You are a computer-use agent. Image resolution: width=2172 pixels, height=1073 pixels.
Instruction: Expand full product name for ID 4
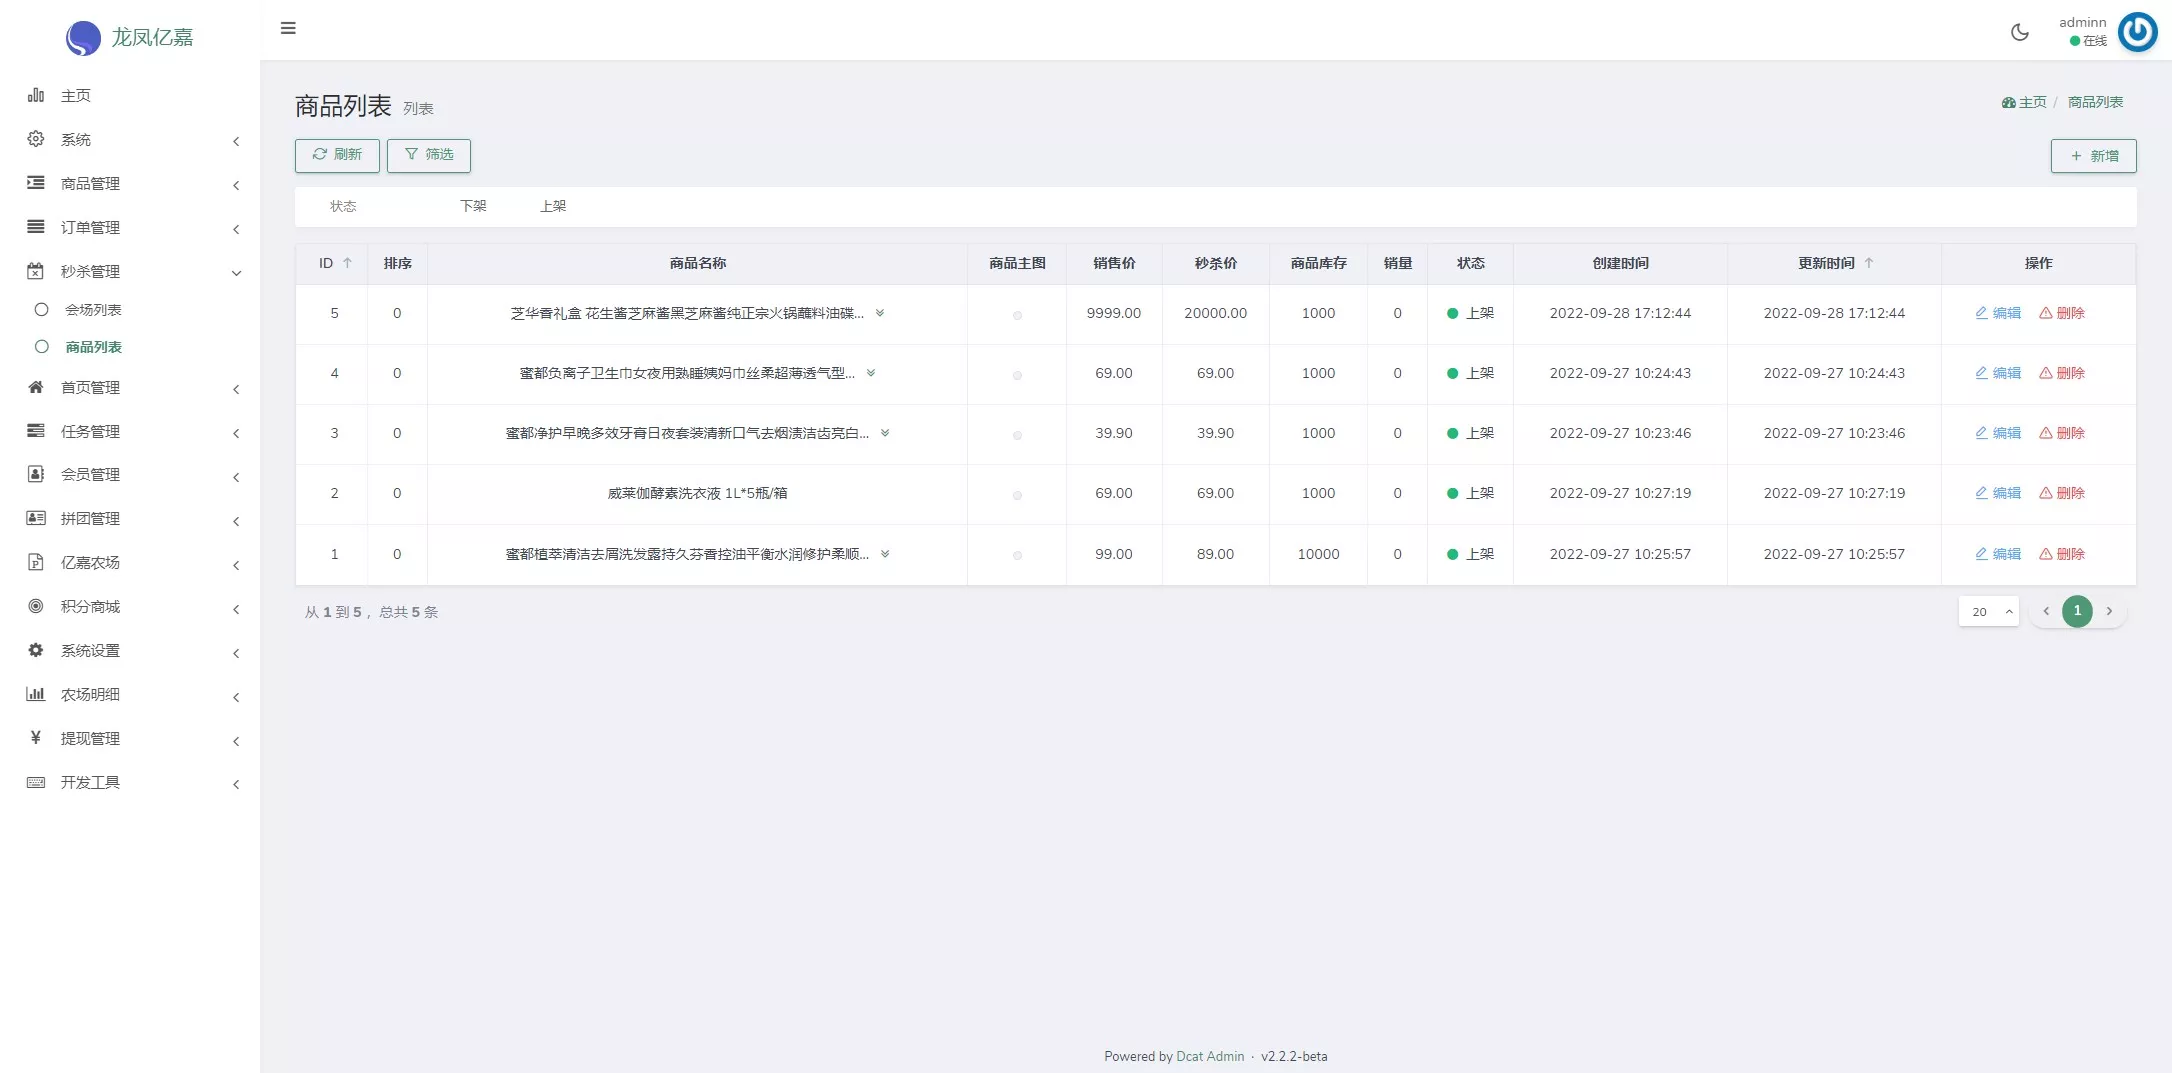871,373
